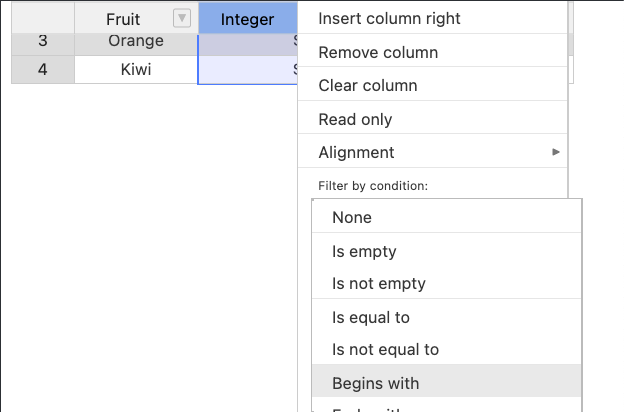Pick the Is empty condition
Screen dimensions: 624x412
click(447, 251)
